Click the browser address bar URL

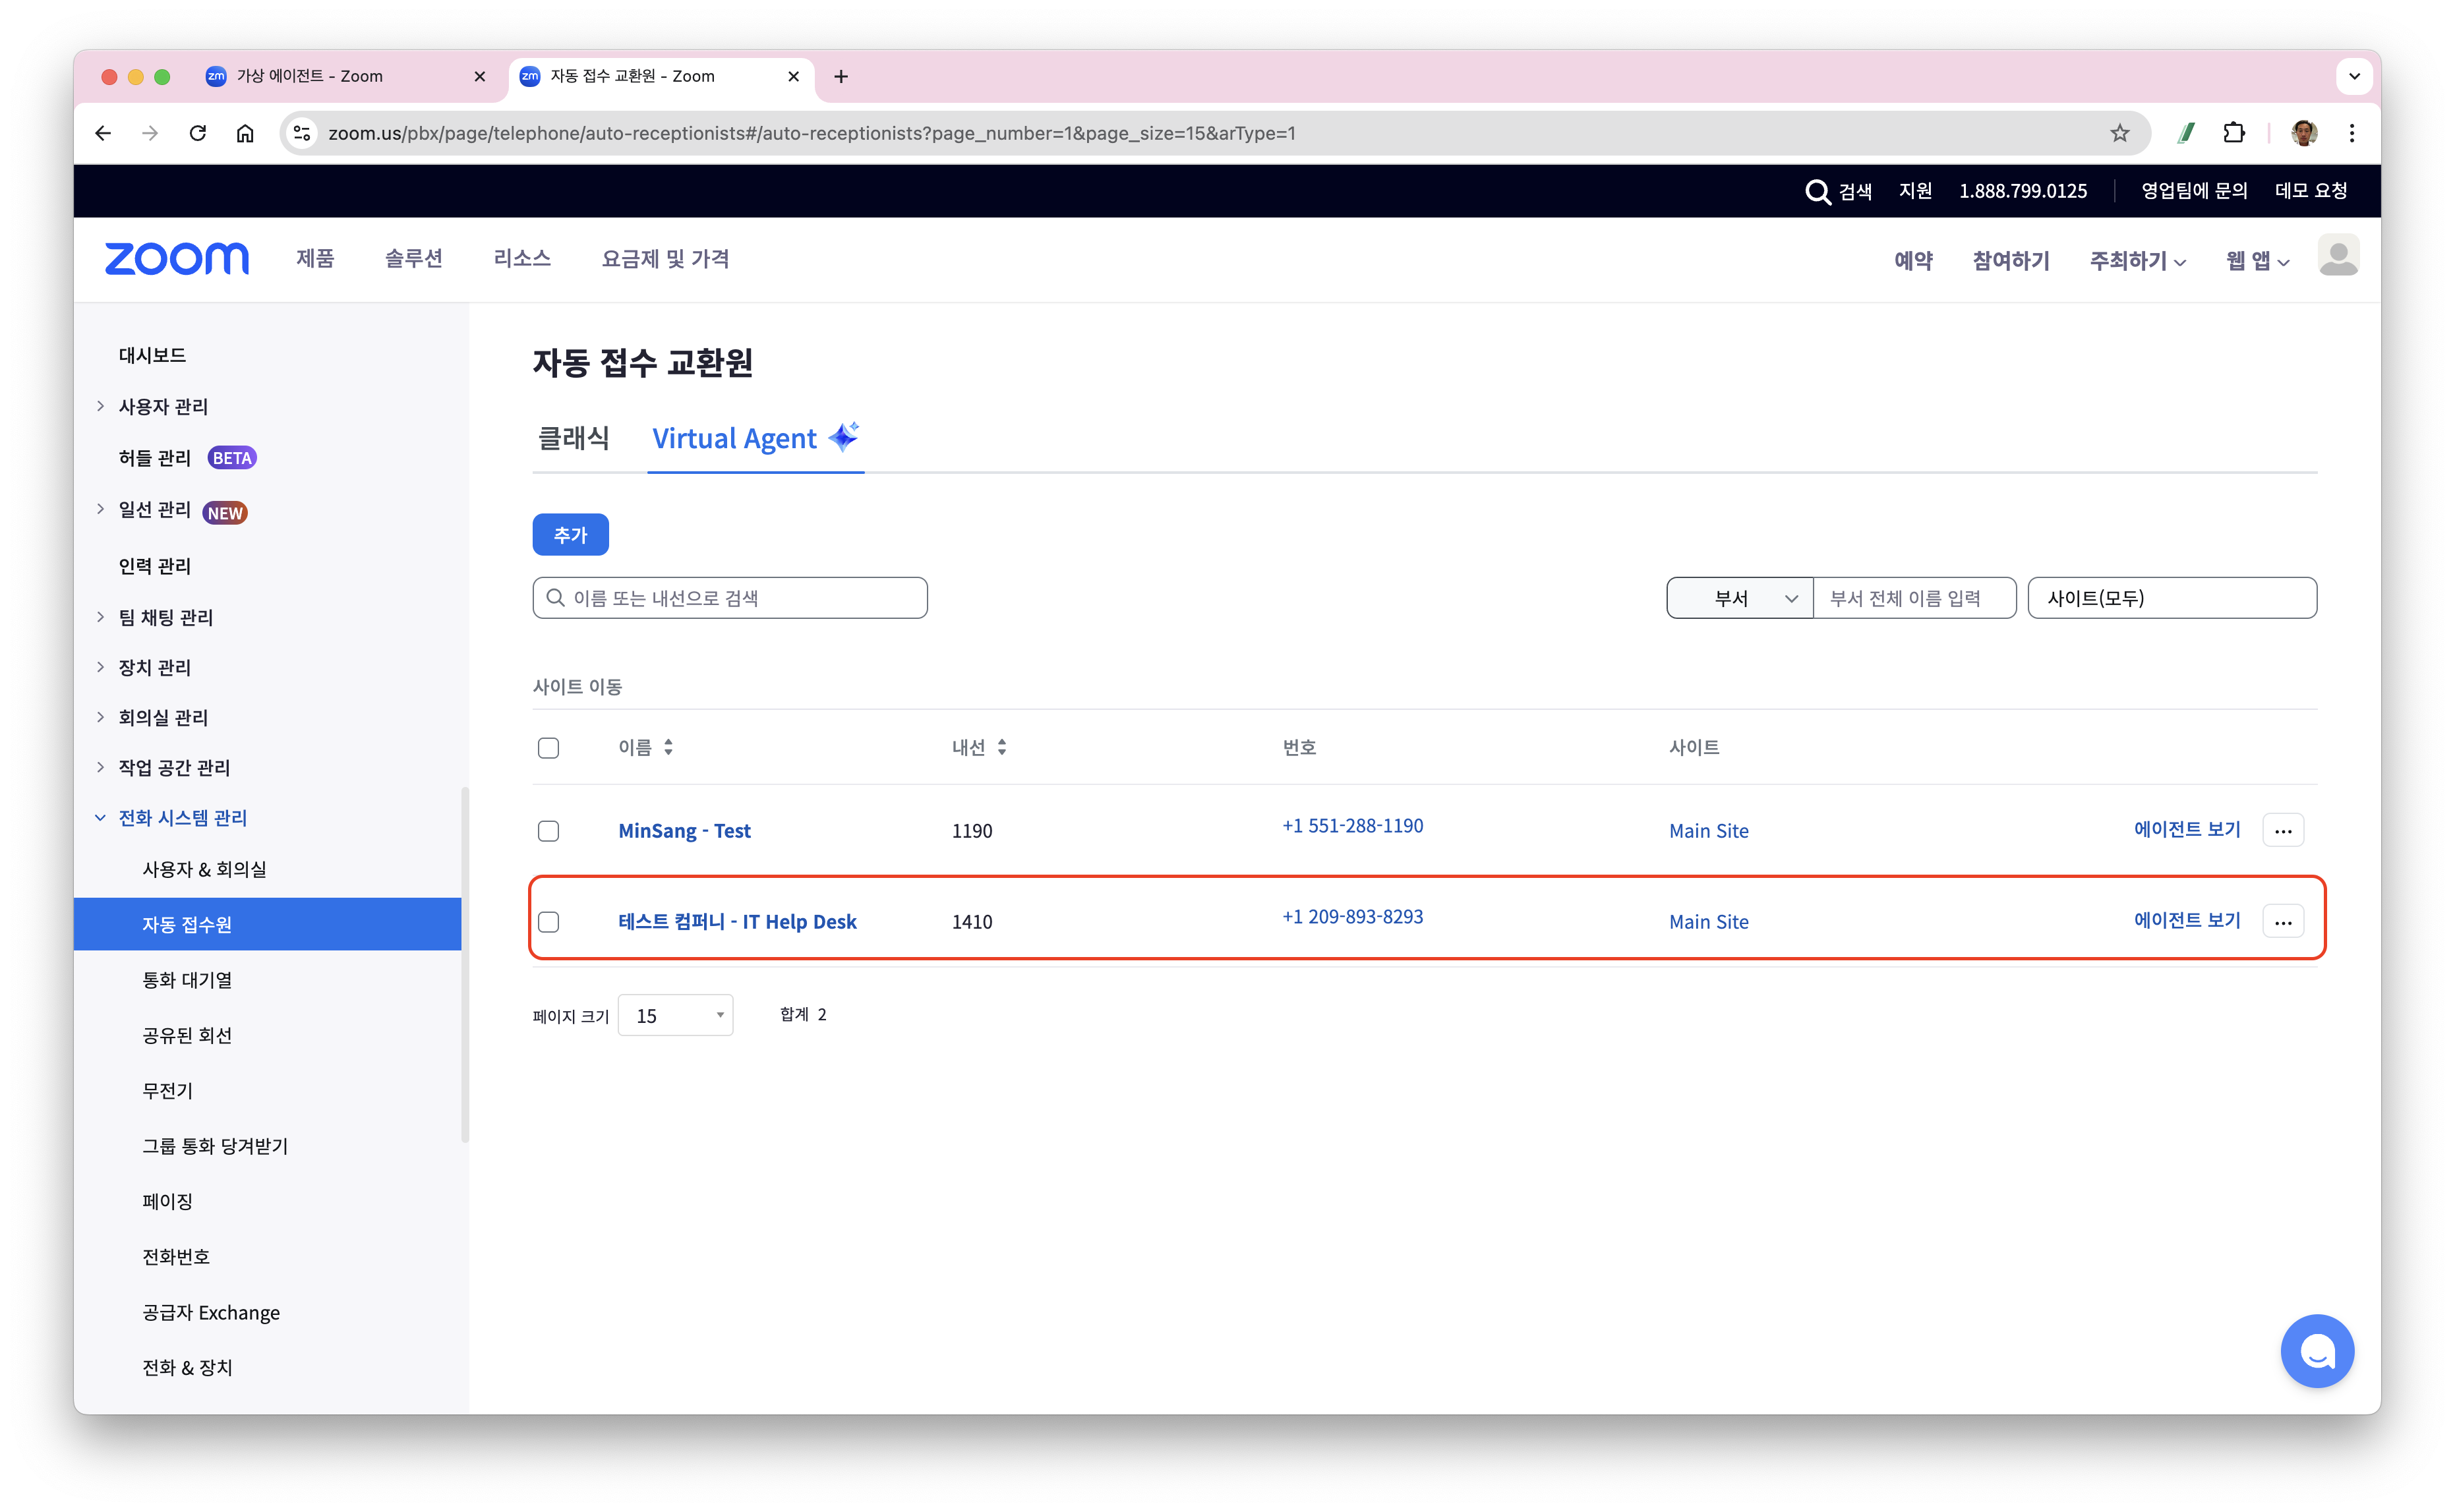point(811,133)
